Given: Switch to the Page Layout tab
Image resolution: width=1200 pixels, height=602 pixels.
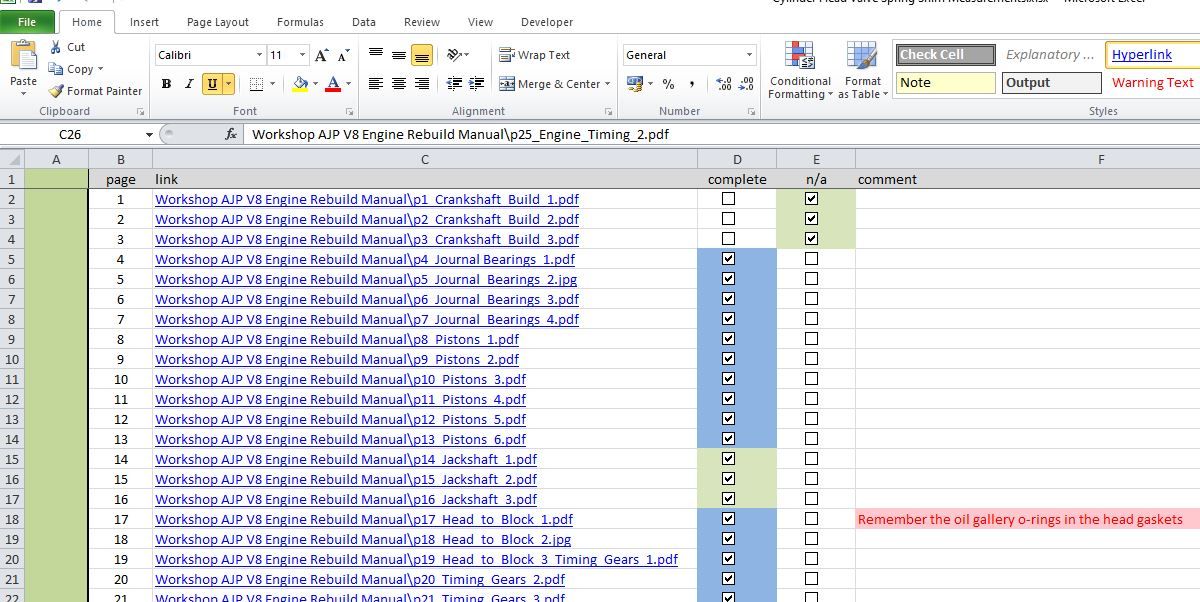Looking at the screenshot, I should [x=218, y=22].
